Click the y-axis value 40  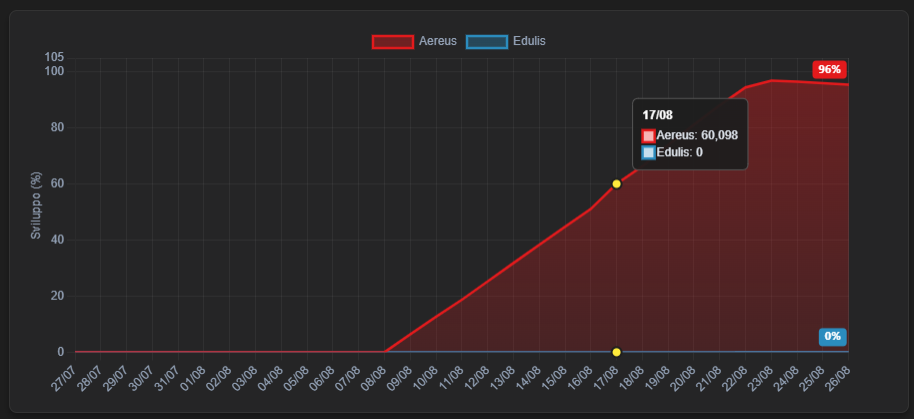pyautogui.click(x=57, y=240)
